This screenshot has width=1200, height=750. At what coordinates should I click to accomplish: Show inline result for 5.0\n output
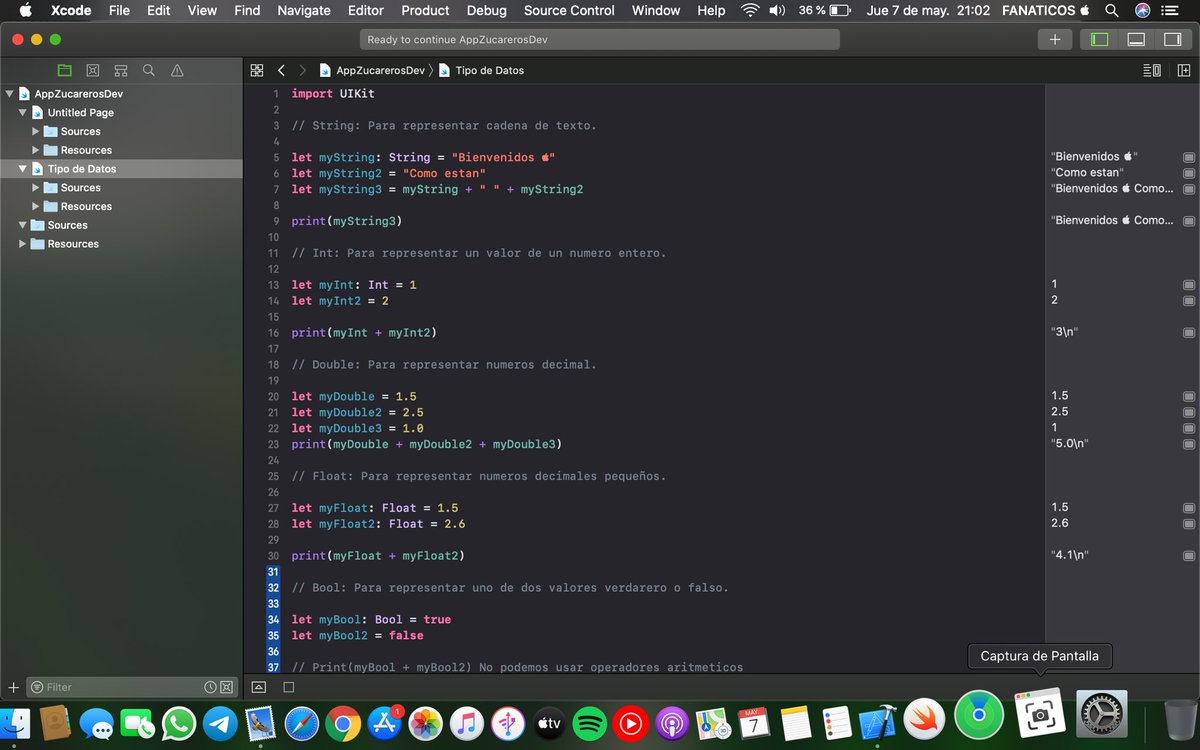click(1188, 444)
